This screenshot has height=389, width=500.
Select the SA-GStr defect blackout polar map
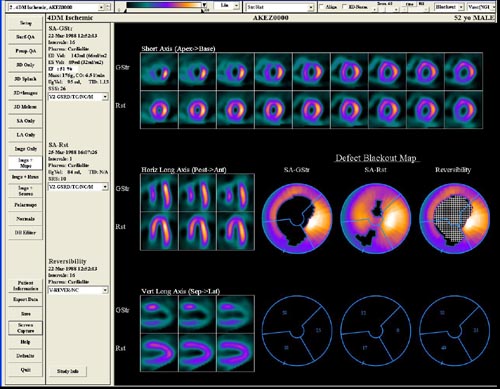pos(297,219)
